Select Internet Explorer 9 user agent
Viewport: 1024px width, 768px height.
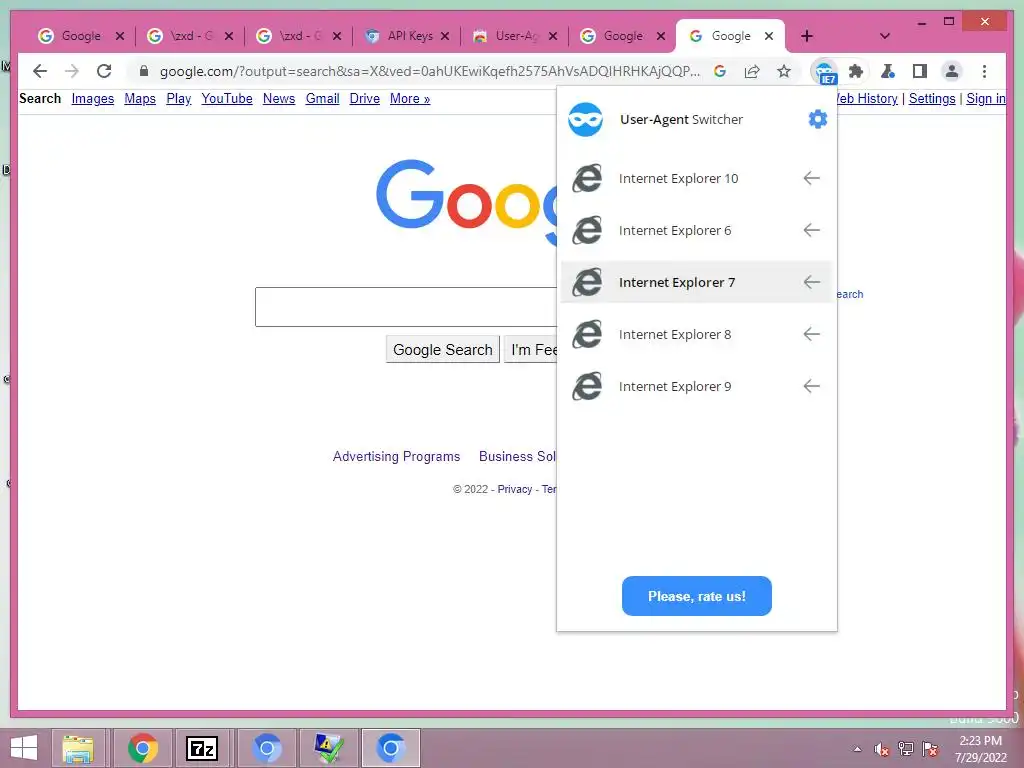[696, 387]
